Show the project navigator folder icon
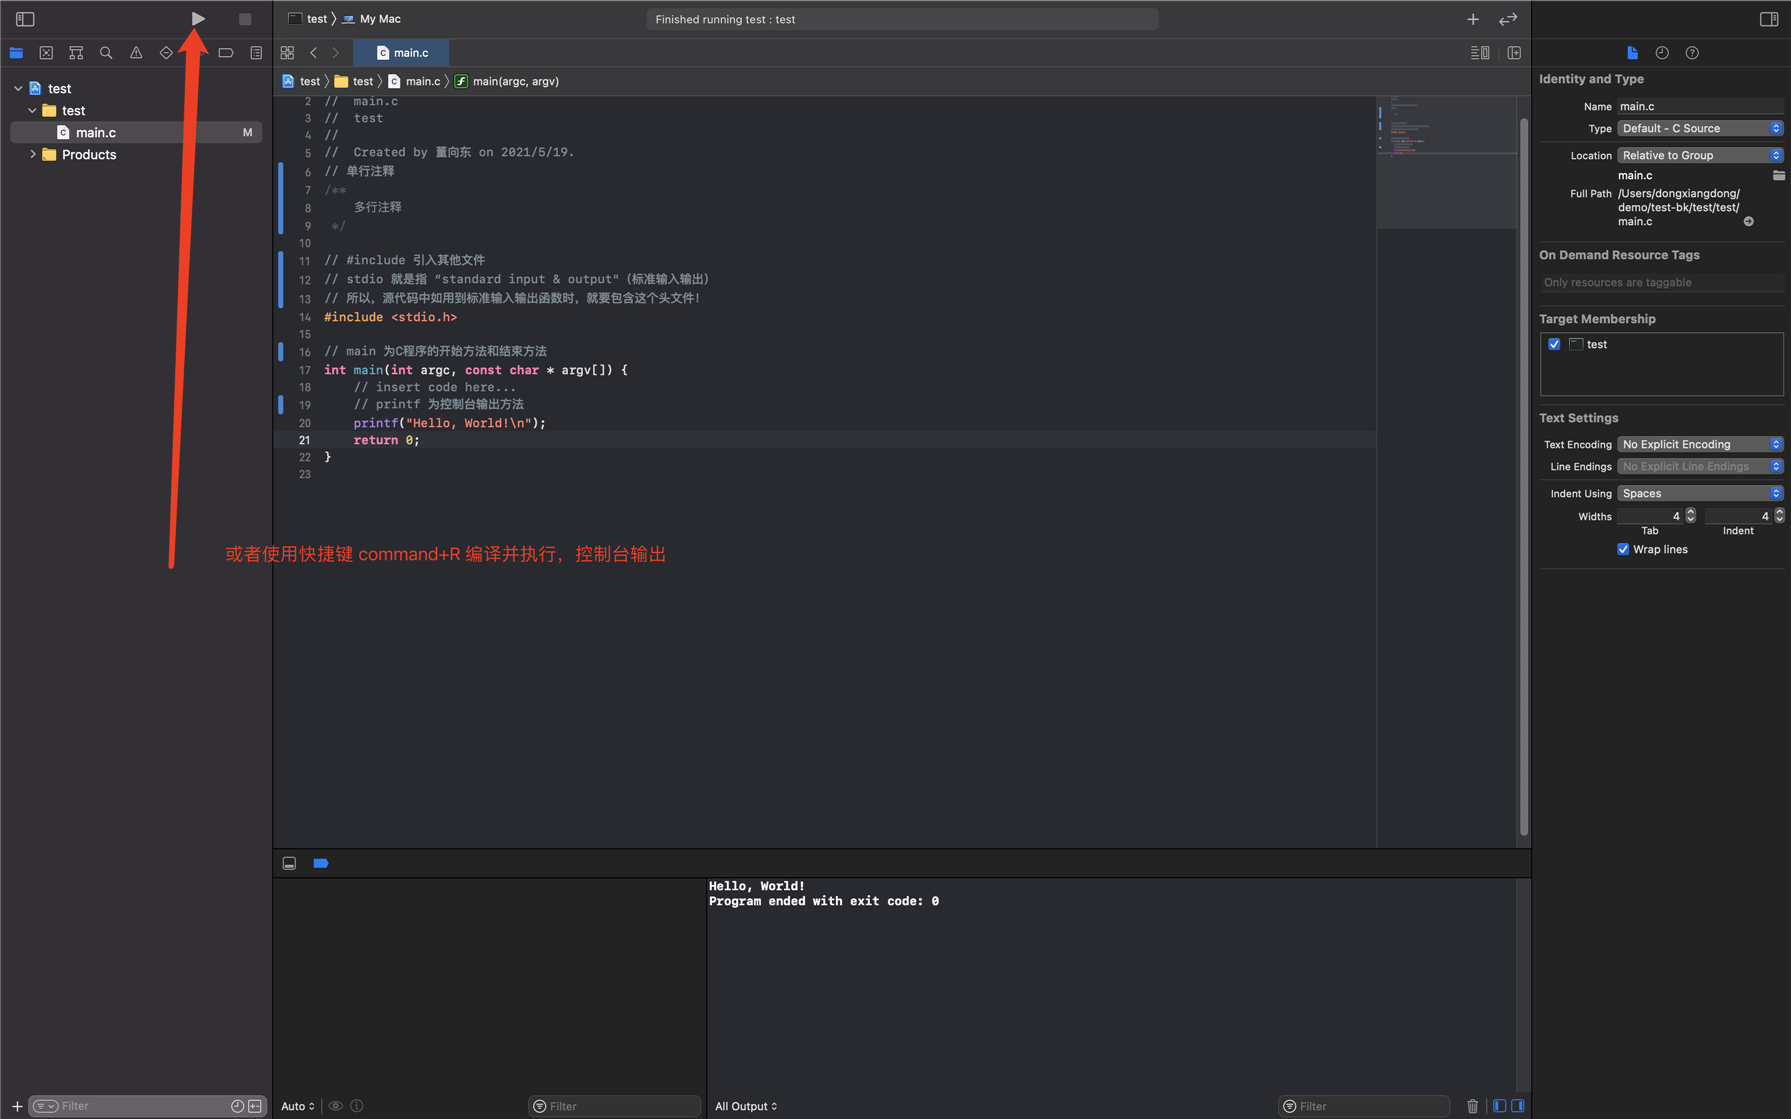The image size is (1791, 1119). point(16,53)
